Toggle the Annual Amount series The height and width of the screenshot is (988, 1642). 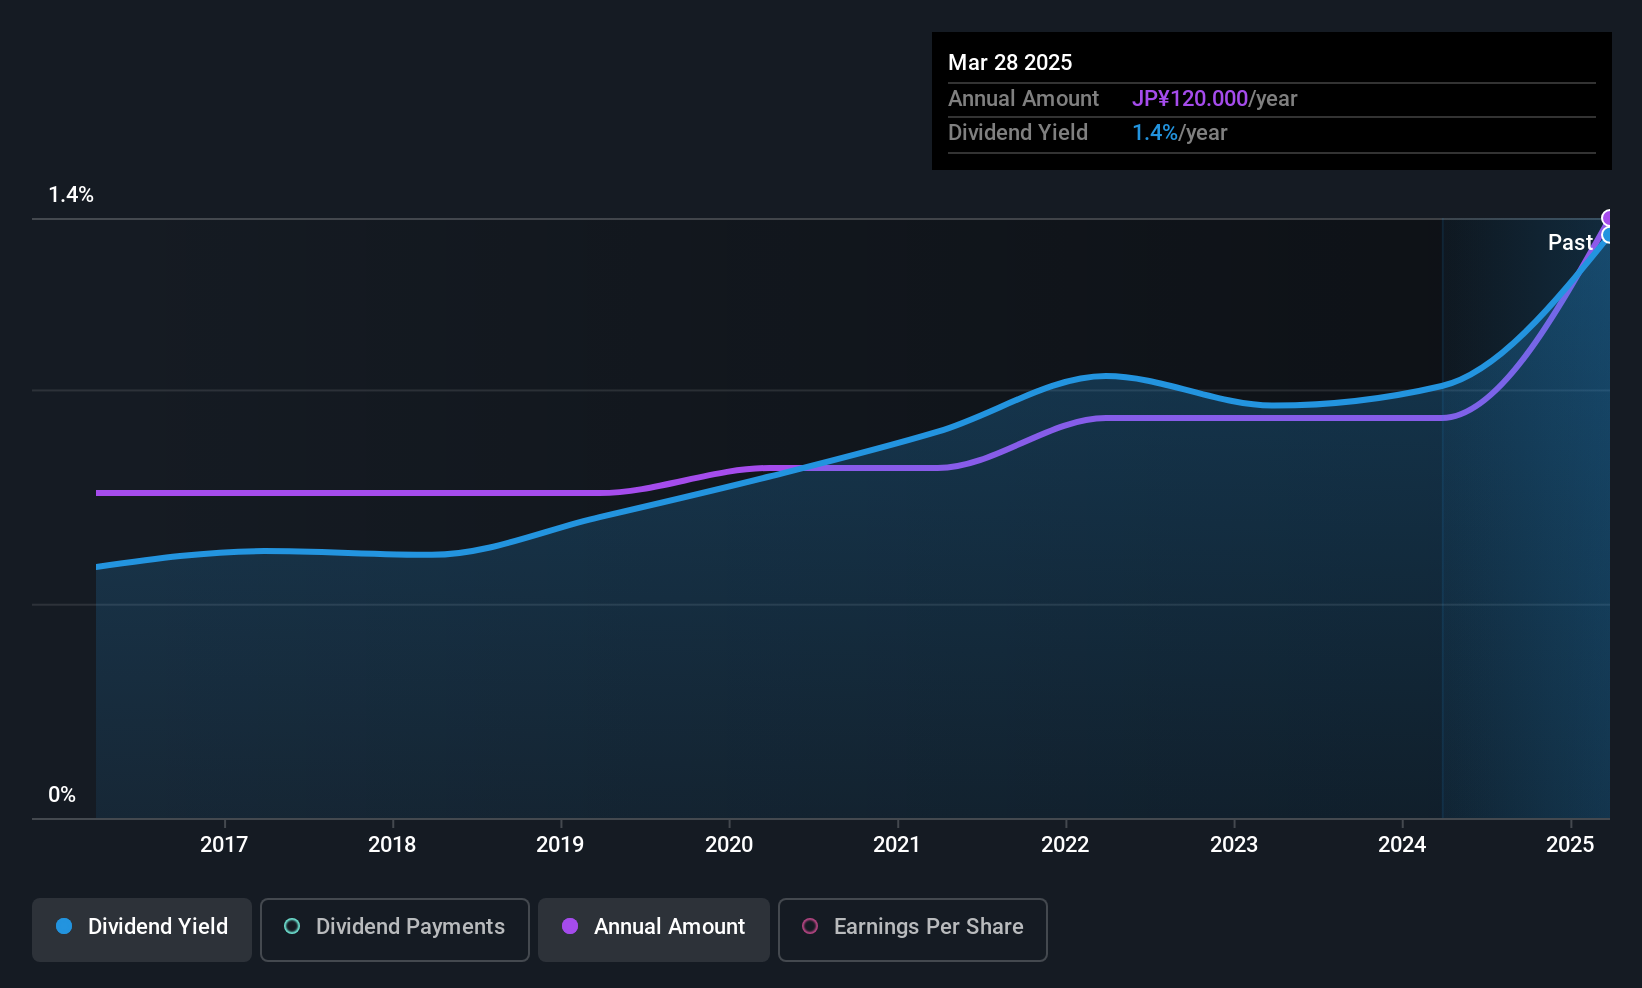click(654, 927)
